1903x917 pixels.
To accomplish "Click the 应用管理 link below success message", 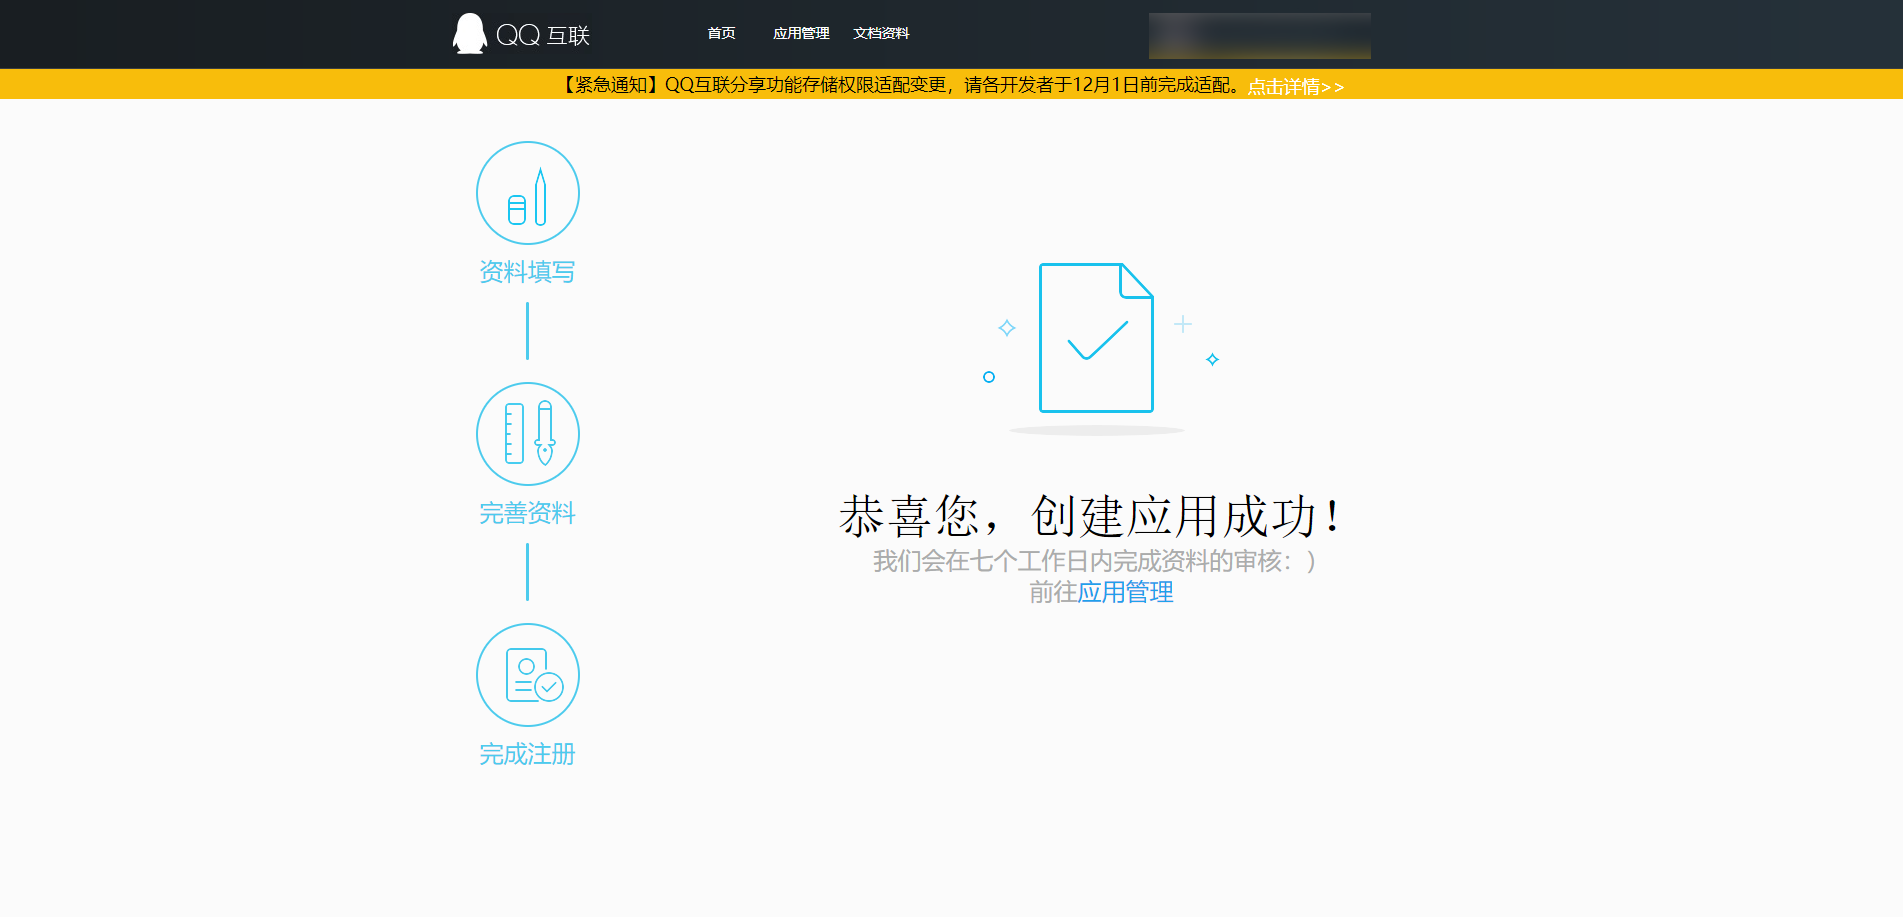I will click(1125, 593).
